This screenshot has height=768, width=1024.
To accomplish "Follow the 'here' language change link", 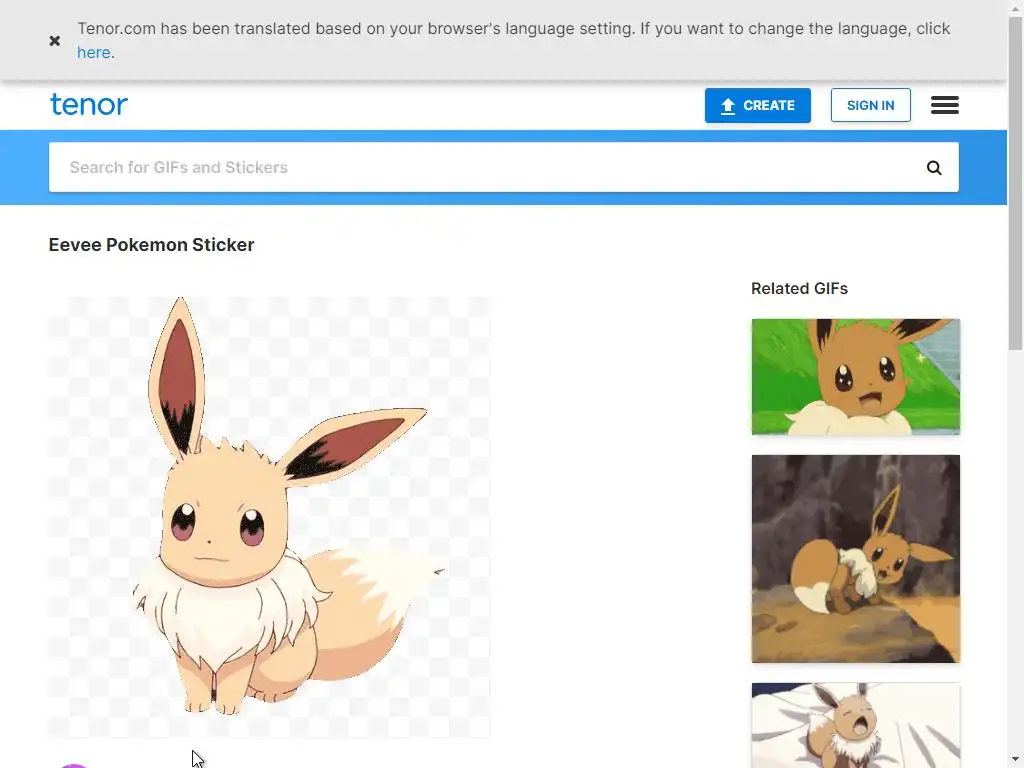I will point(93,52).
